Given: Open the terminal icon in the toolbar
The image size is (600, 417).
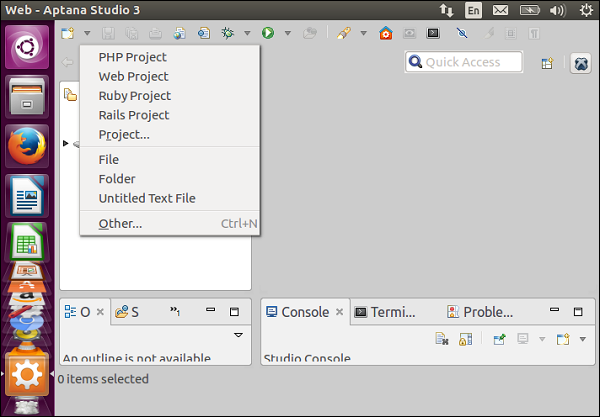Looking at the screenshot, I should coord(433,33).
